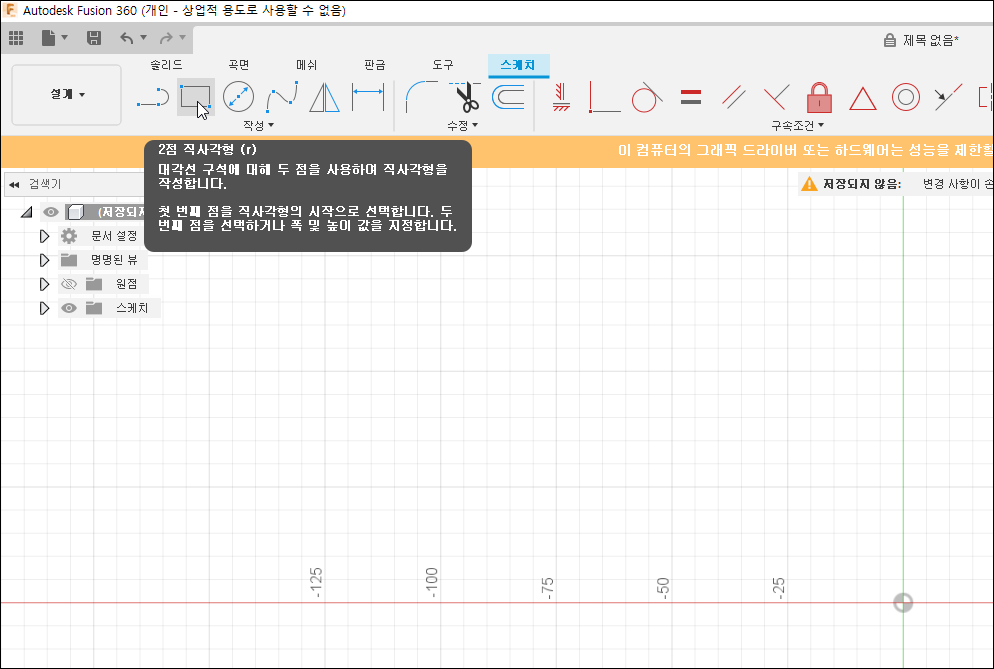Click the 제목 없음 document title
Image resolution: width=994 pixels, height=669 pixels.
coord(931,40)
